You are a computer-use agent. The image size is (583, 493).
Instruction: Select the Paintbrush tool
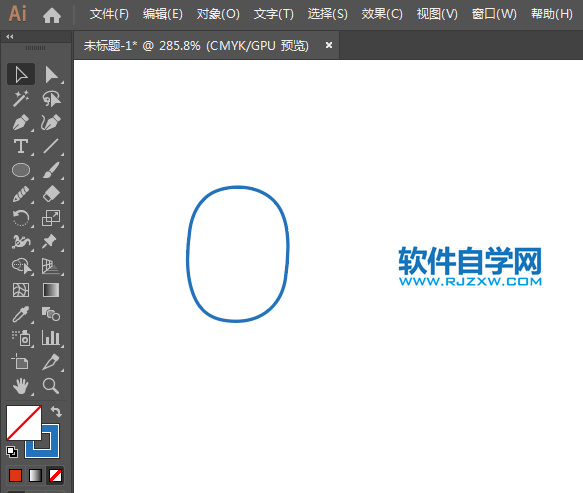point(51,170)
